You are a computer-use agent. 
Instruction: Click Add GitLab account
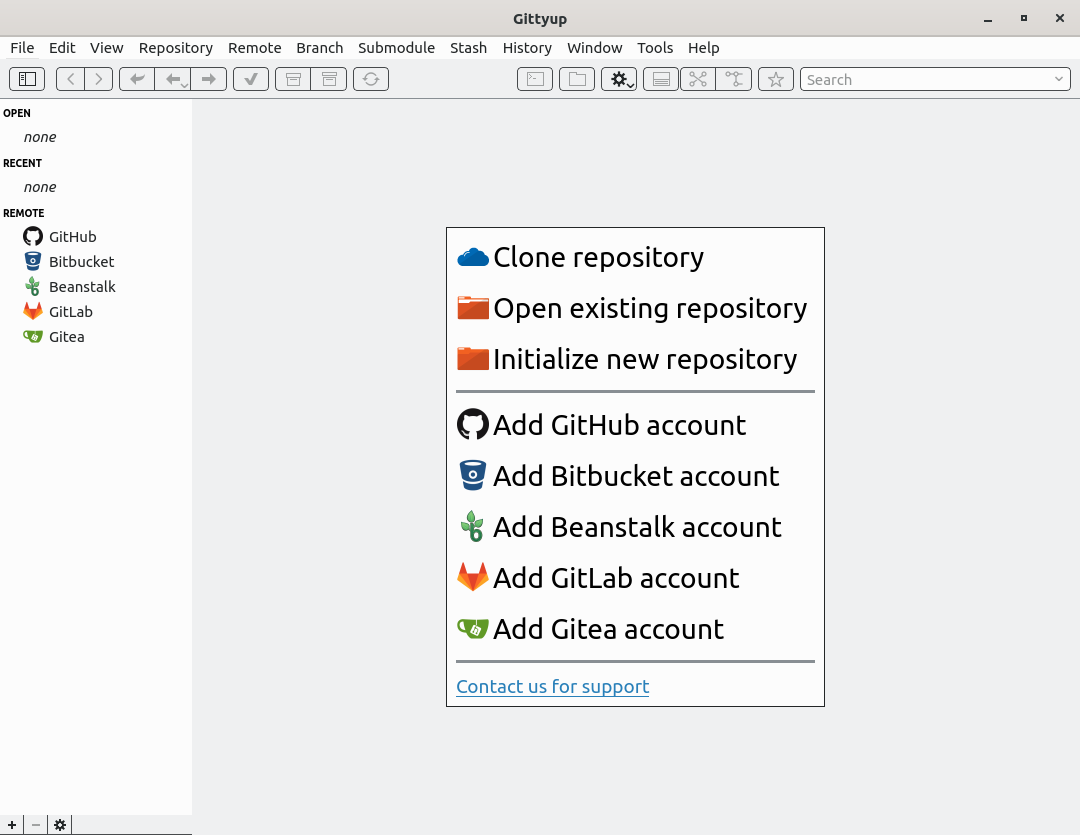(x=598, y=578)
